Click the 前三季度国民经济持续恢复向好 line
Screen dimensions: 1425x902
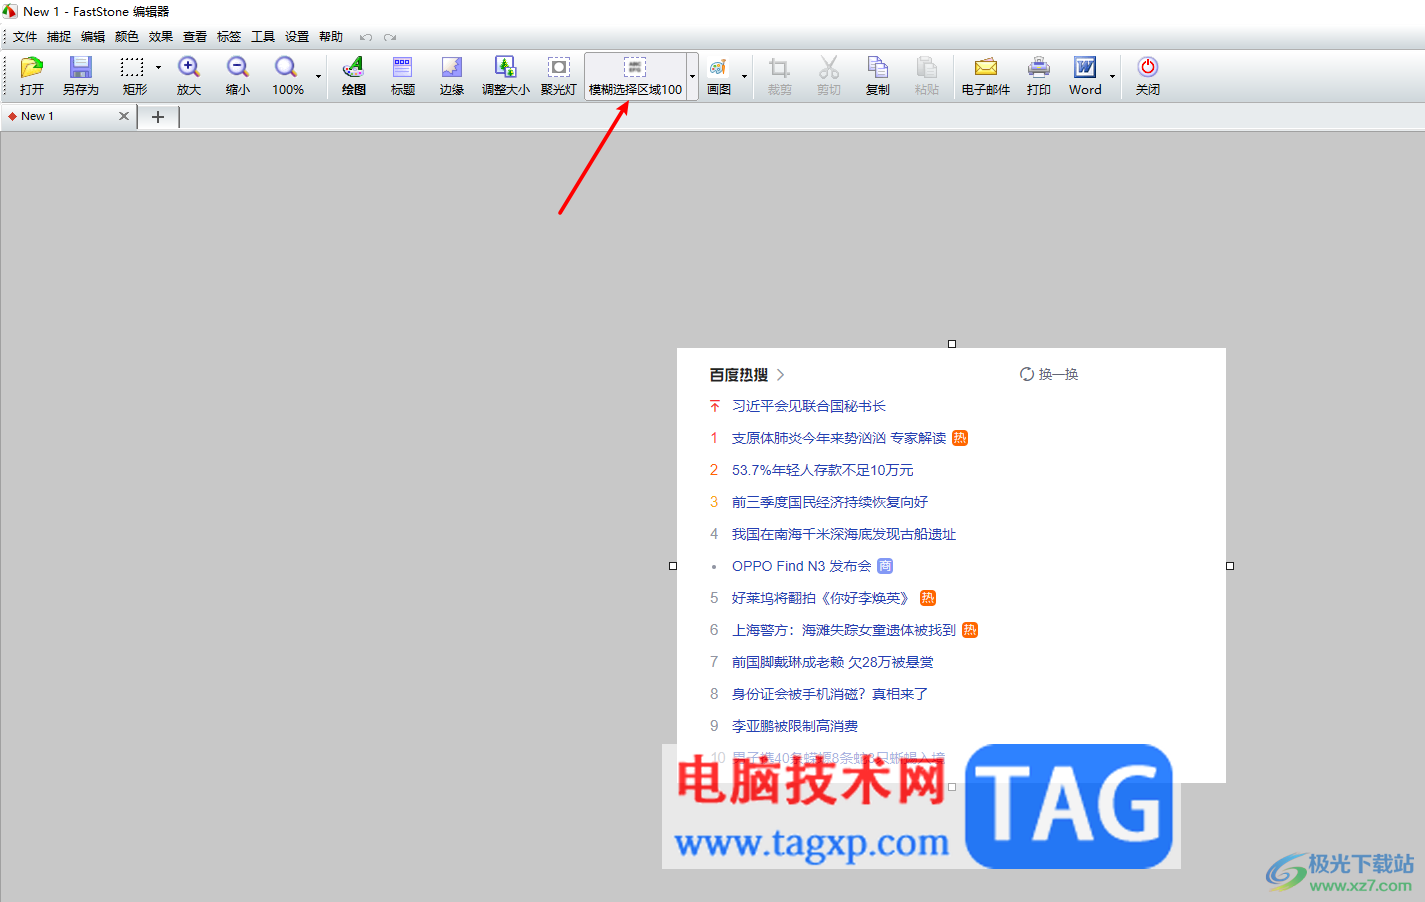pyautogui.click(x=830, y=502)
